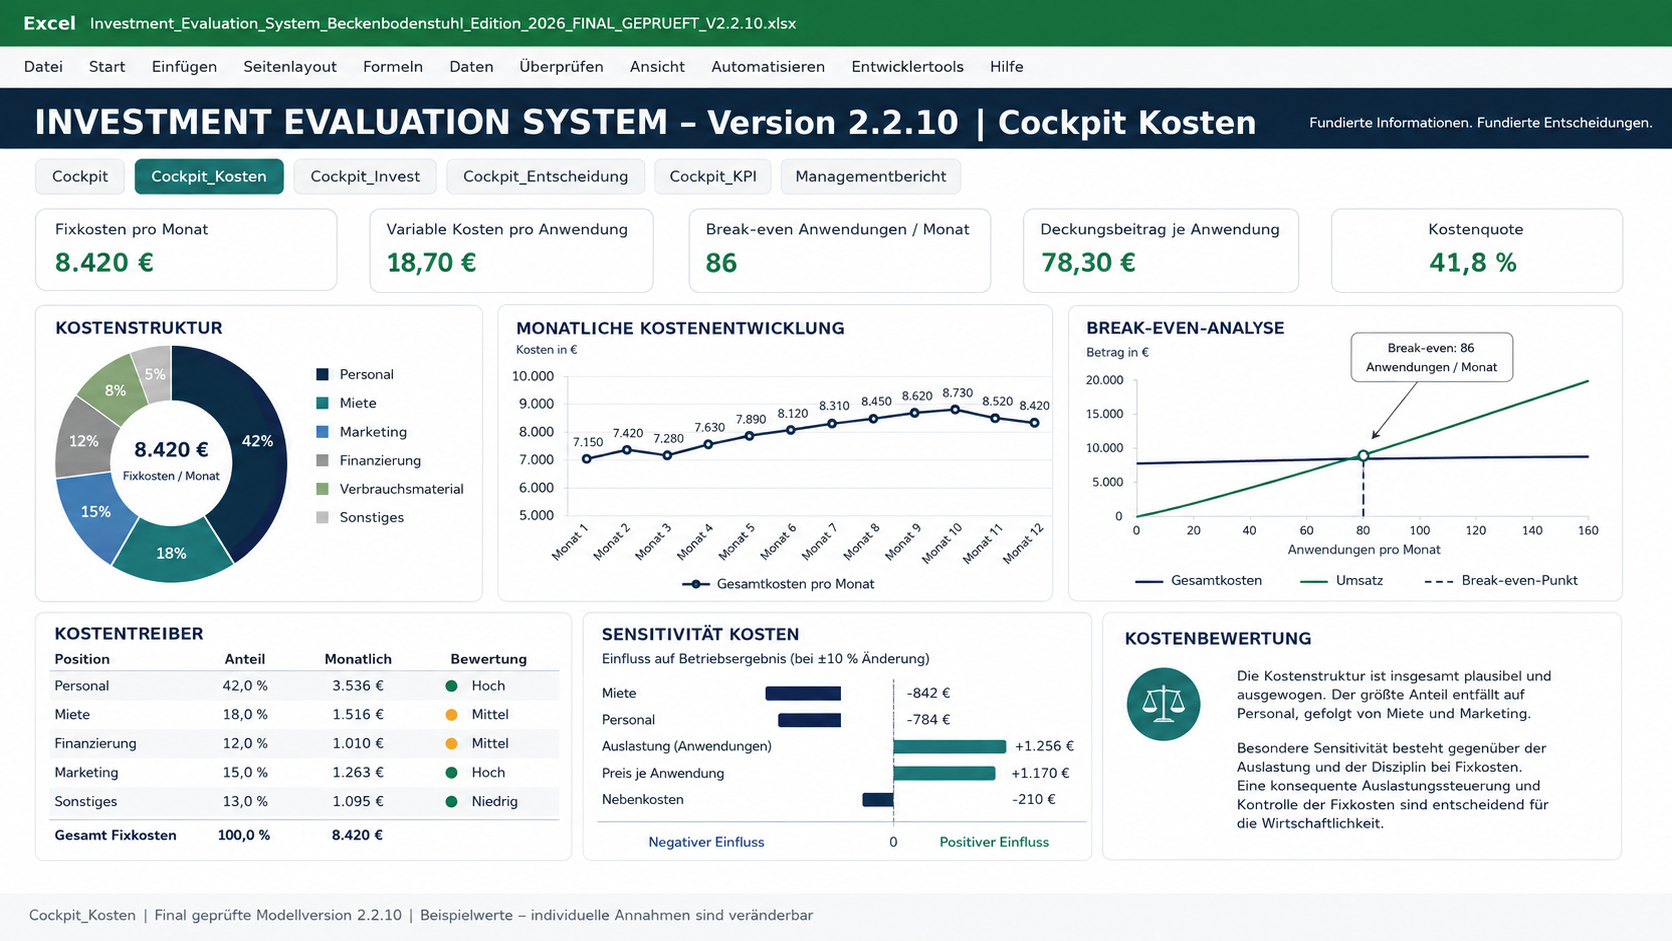Click the green status dot for Marketing row

tap(451, 773)
